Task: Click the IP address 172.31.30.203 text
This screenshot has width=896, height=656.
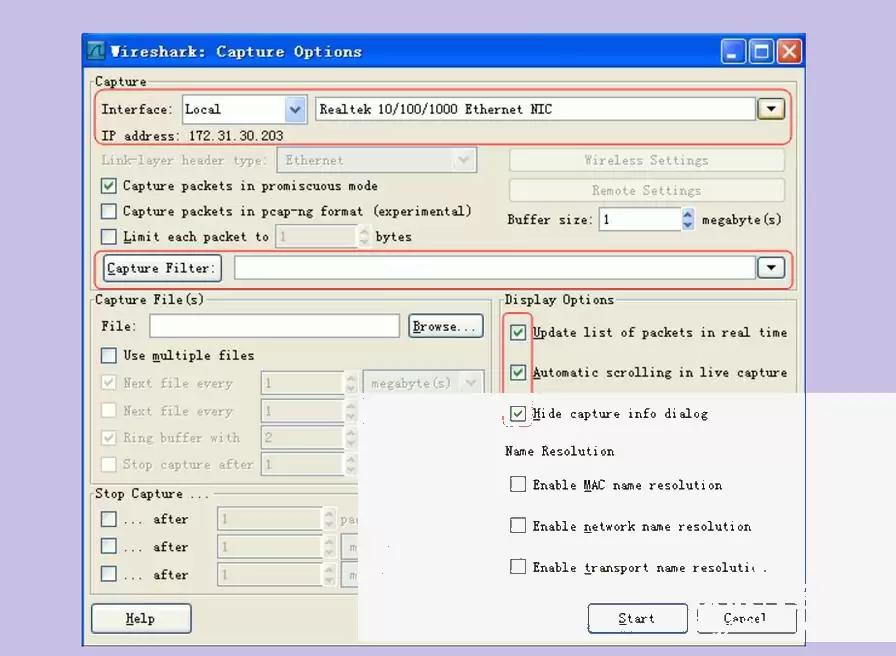Action: pos(192,136)
